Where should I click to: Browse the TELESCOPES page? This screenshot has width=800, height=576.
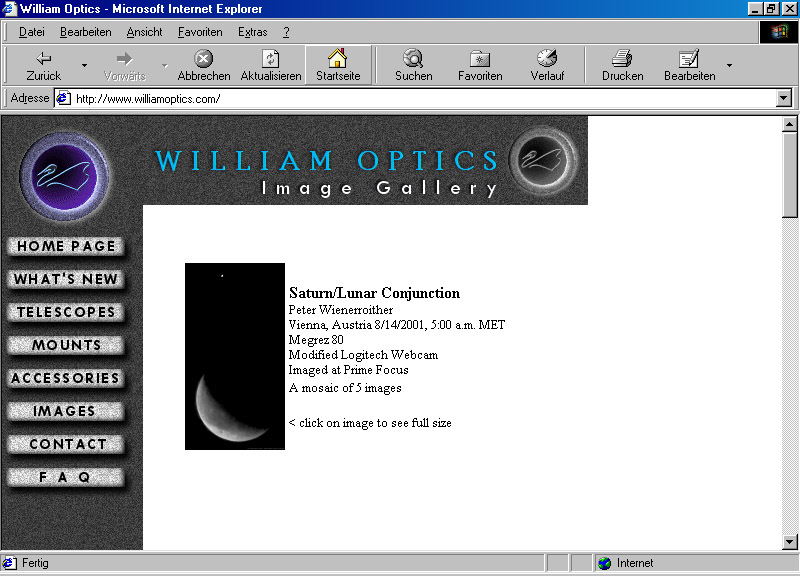point(66,312)
